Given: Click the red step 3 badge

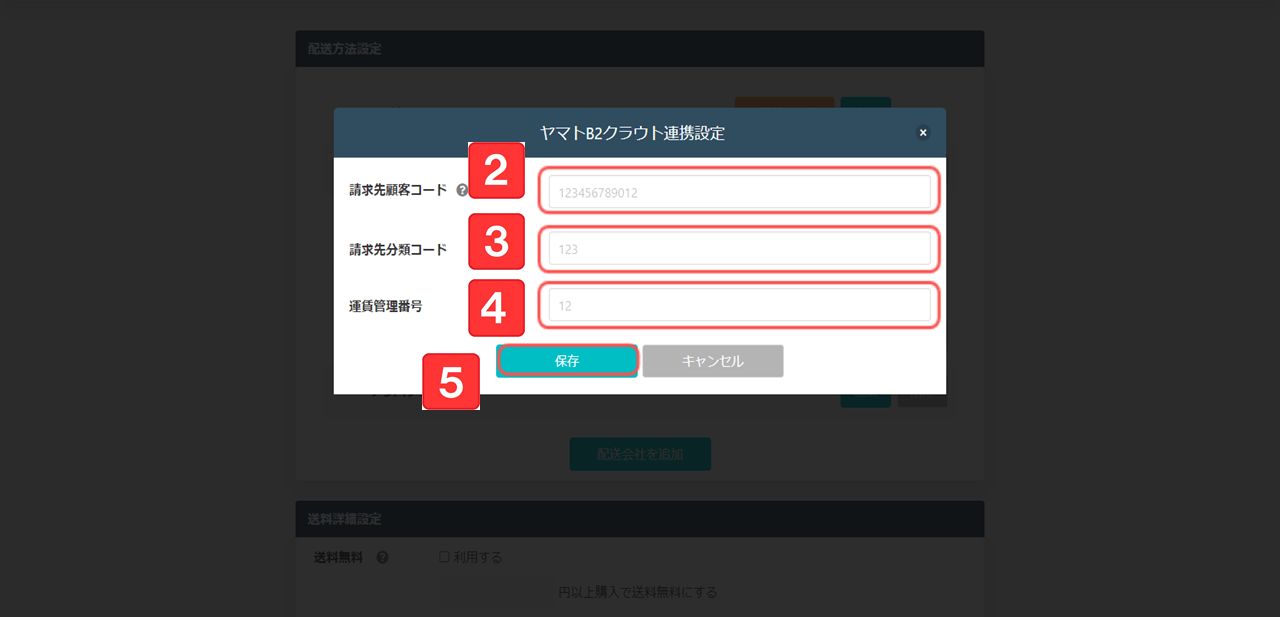Looking at the screenshot, I should (497, 241).
